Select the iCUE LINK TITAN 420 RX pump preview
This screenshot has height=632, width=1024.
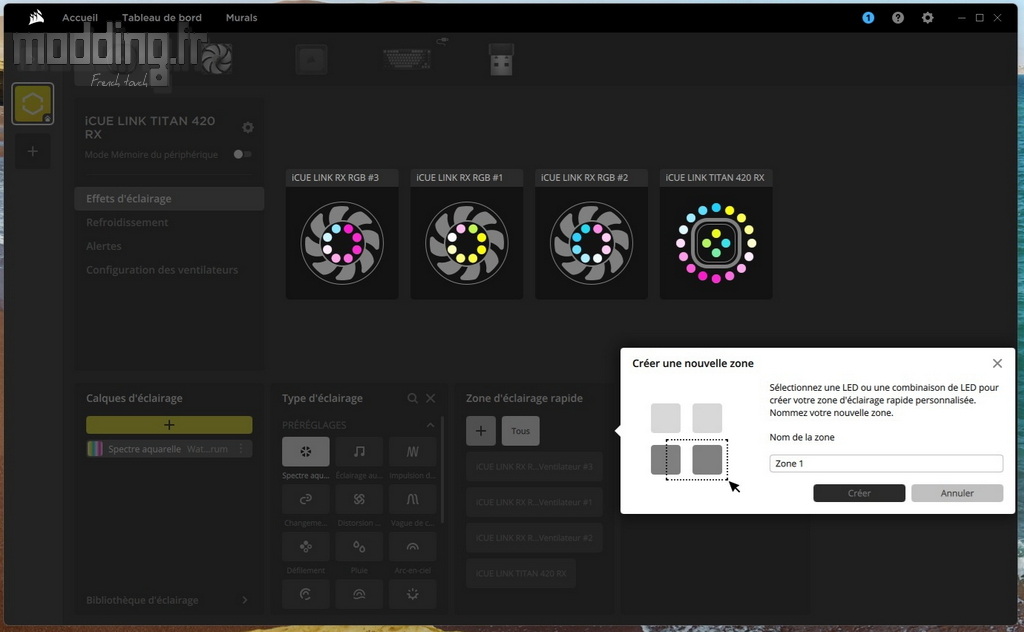click(x=716, y=243)
